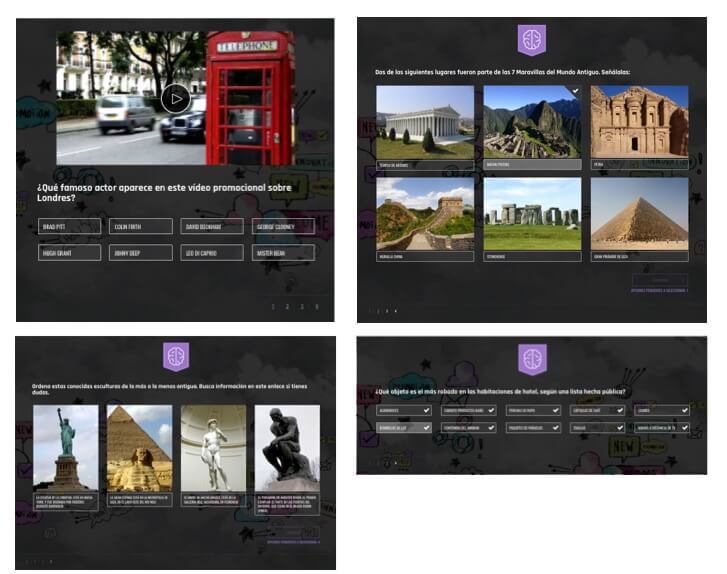Toggle the third checkbox in bottom row of hotel quiz
The image size is (727, 574).
pyautogui.click(x=555, y=428)
